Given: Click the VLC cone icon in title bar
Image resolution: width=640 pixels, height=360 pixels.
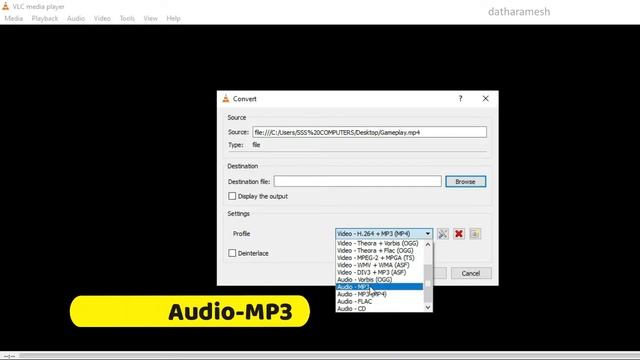Looking at the screenshot, I should tap(5, 6).
